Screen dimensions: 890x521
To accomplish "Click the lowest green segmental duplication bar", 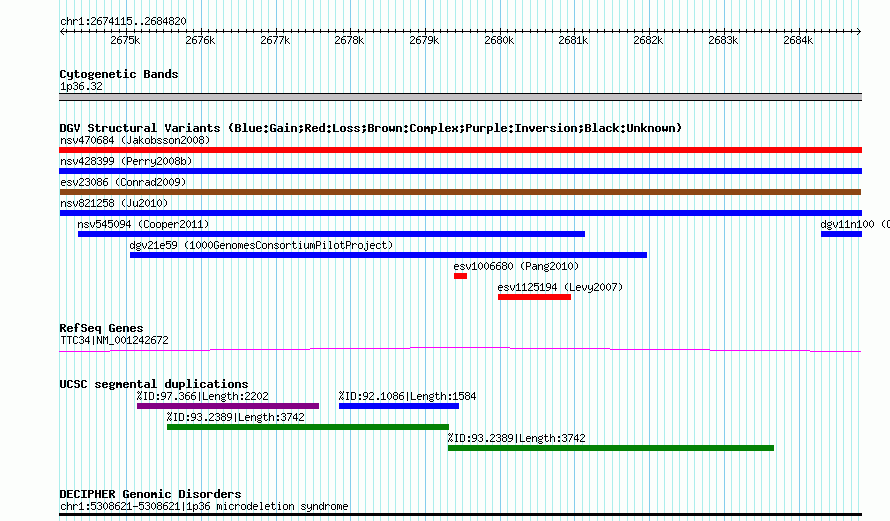I will point(611,448).
